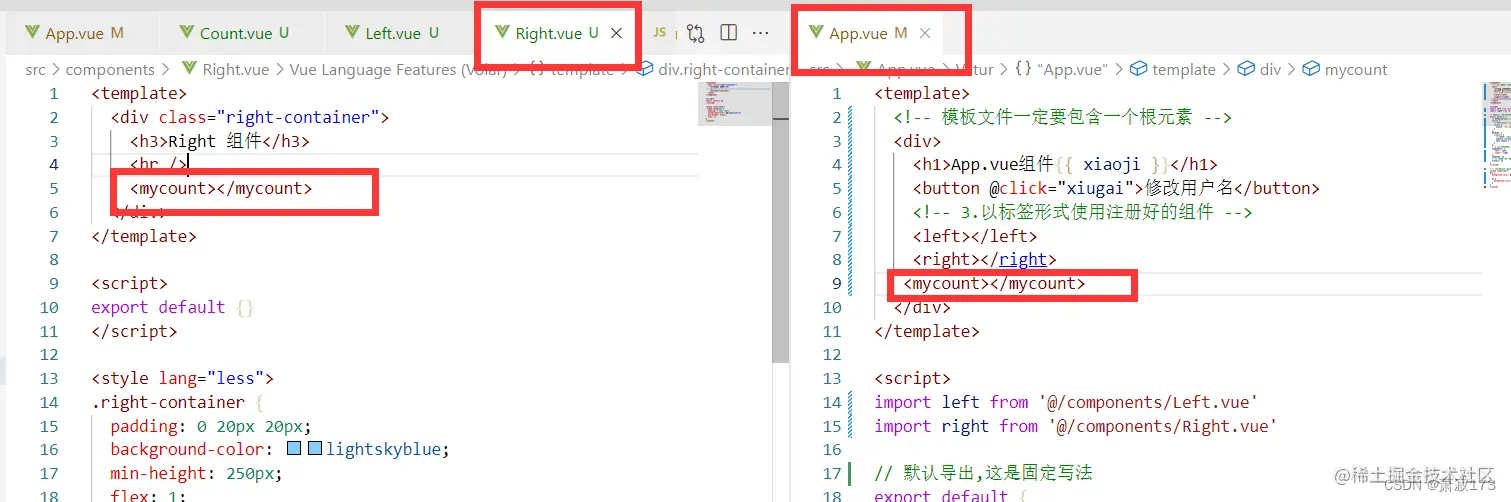Viewport: 1511px width, 502px height.
Task: Click the Vue icon on Right.vue tab
Action: (503, 33)
